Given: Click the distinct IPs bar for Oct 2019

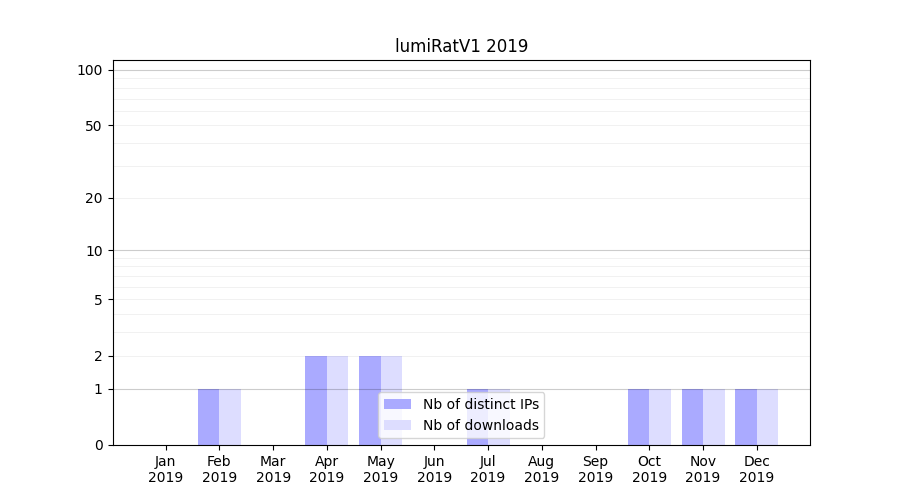Looking at the screenshot, I should pos(638,417).
